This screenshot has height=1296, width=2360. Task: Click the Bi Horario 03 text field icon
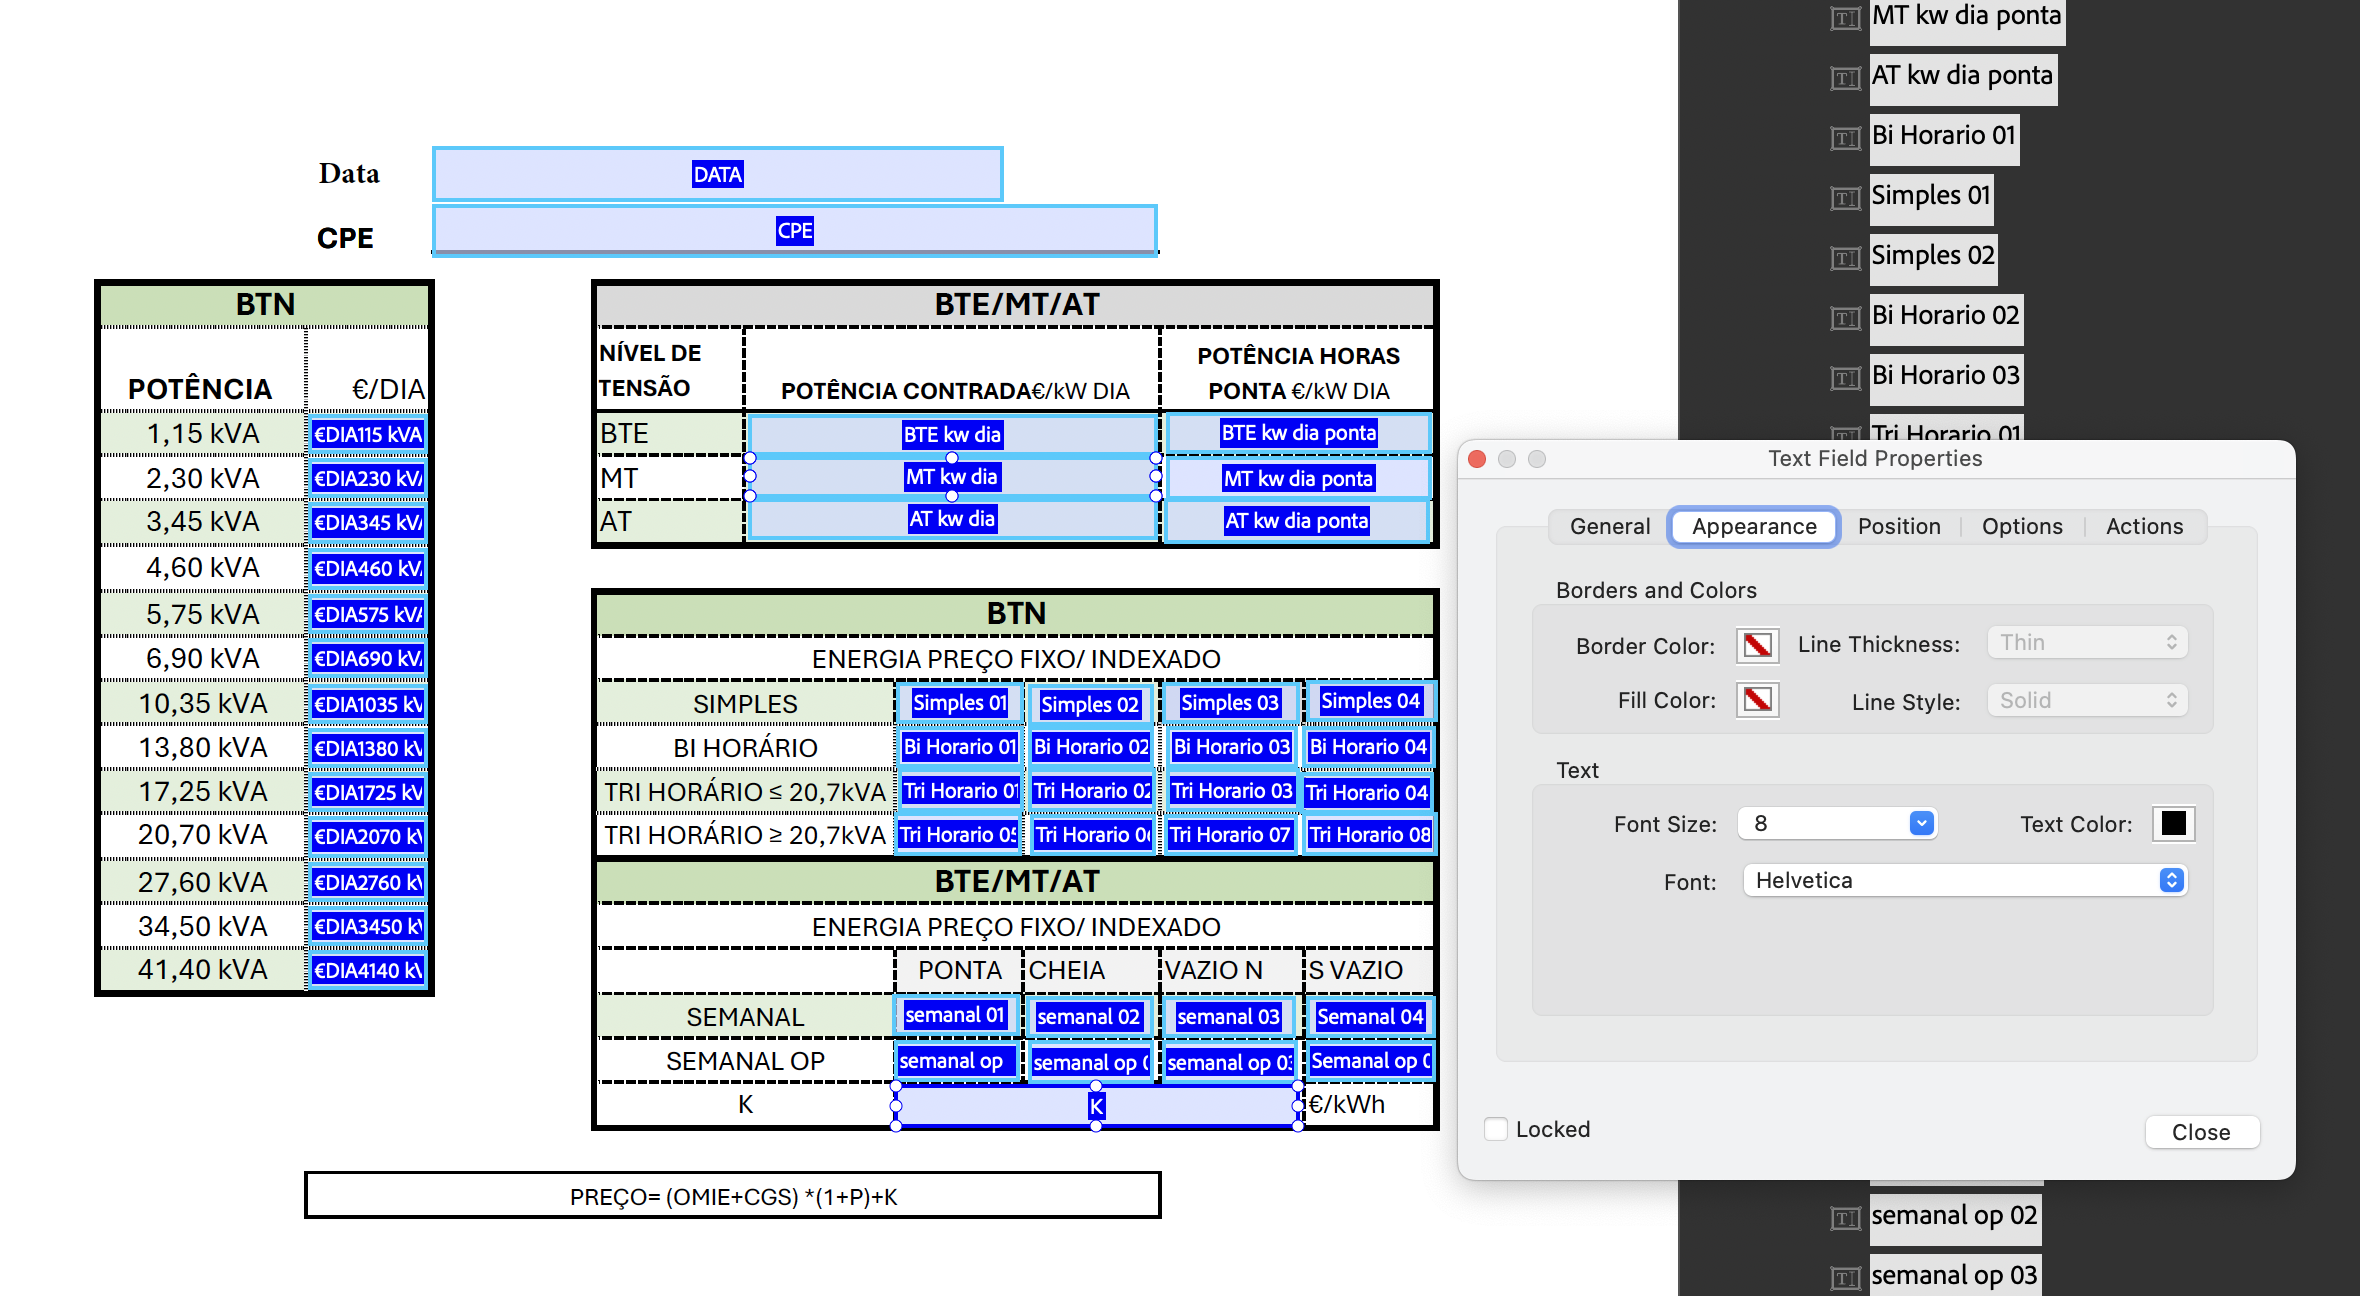[1845, 376]
